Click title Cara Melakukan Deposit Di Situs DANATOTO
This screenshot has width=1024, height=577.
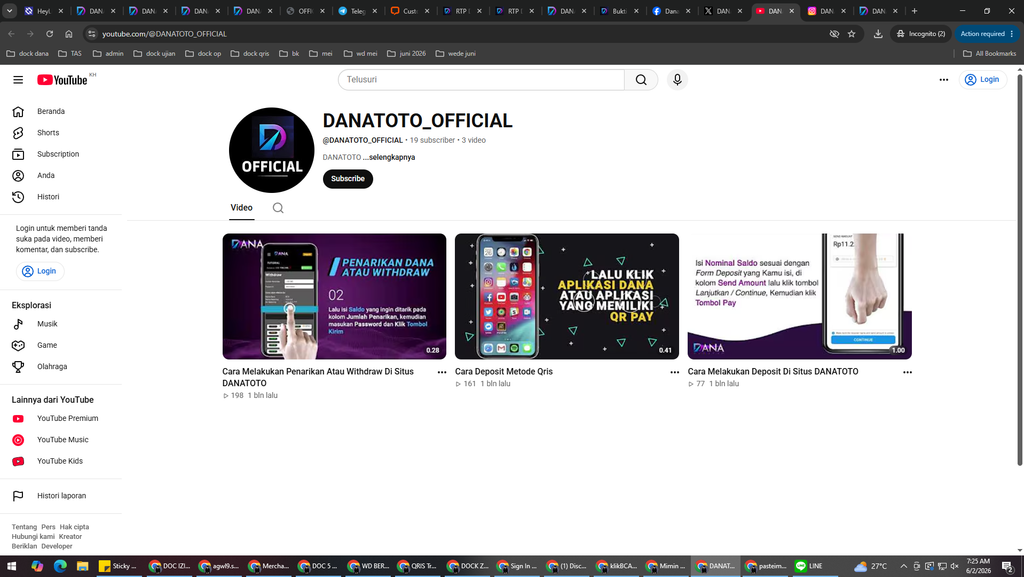773,371
